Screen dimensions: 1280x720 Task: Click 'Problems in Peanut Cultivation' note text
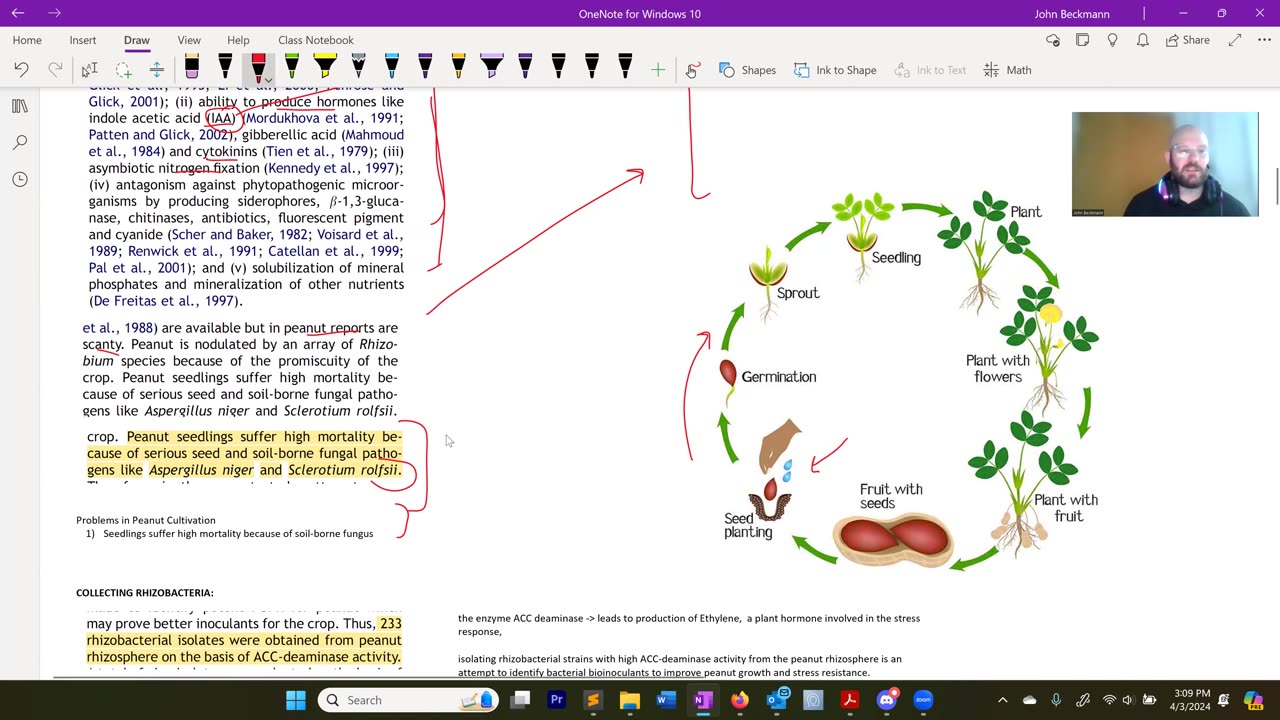tap(146, 520)
